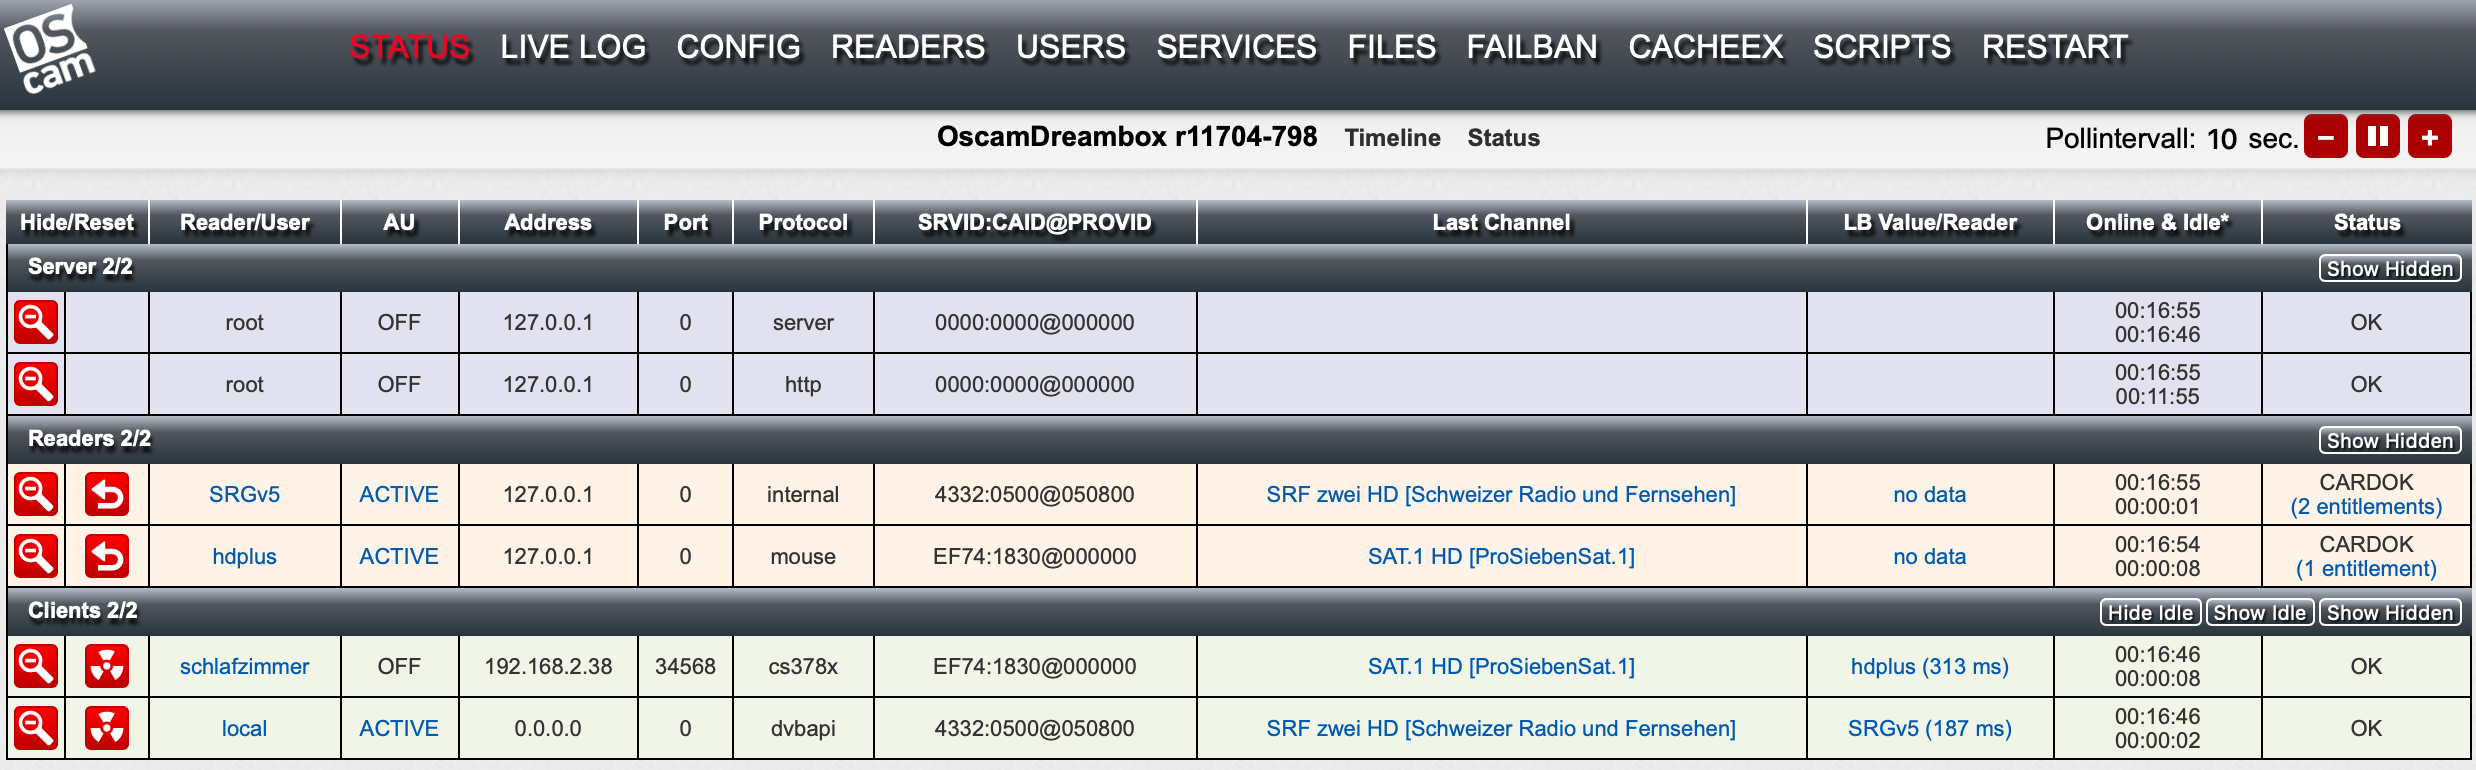This screenshot has width=2476, height=770.
Task: Pause the status polling
Action: pyautogui.click(x=2377, y=137)
